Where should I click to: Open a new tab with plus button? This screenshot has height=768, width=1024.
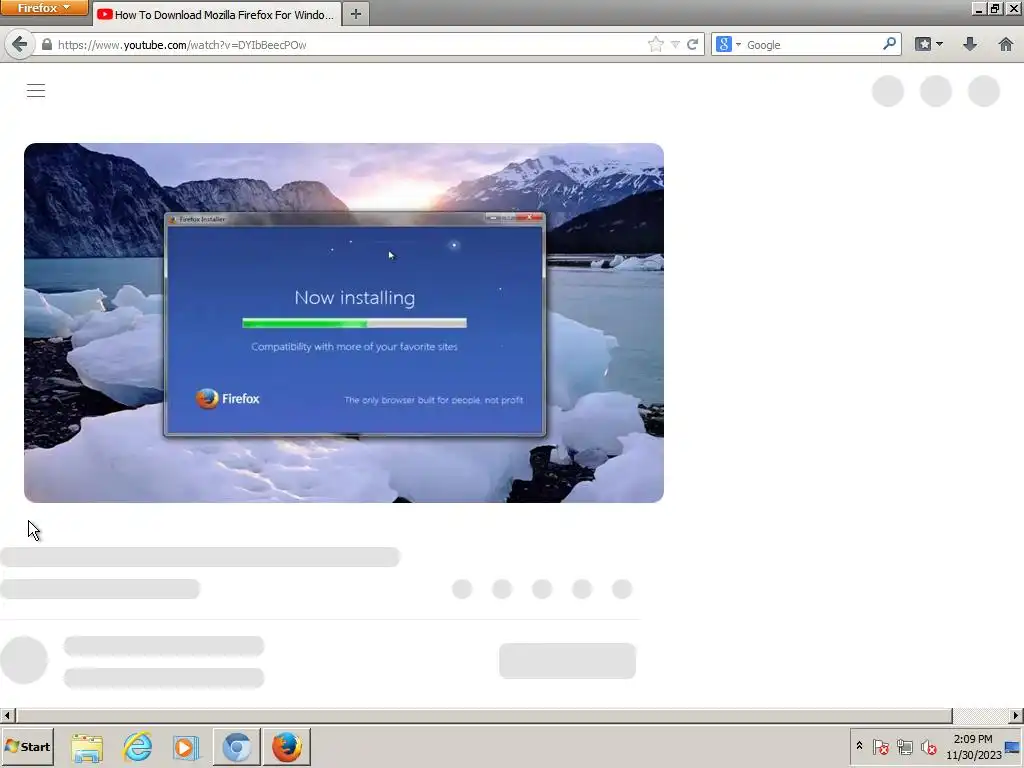tap(356, 14)
